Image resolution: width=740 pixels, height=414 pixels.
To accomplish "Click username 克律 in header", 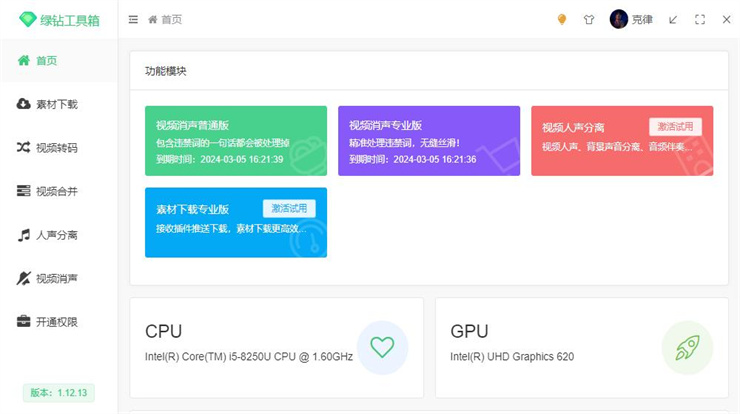I will click(642, 19).
